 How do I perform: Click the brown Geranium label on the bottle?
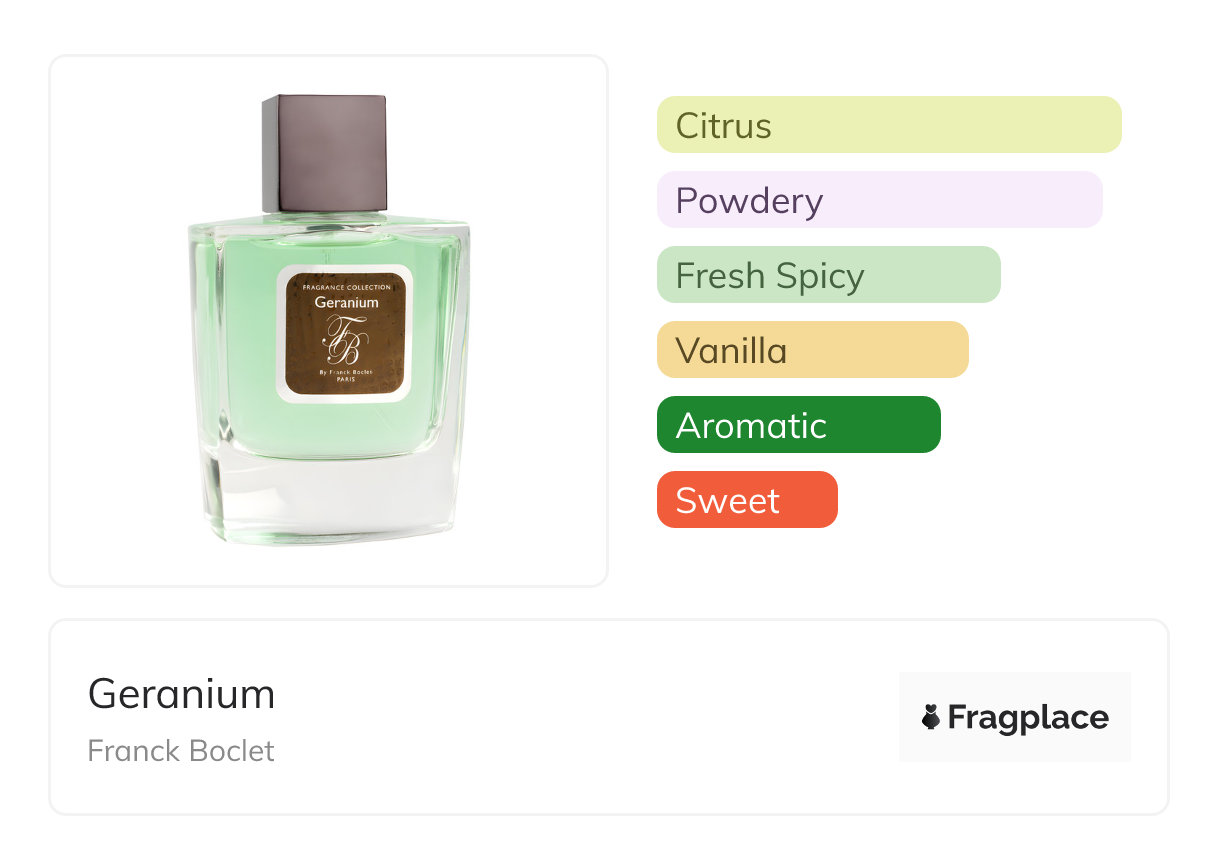(x=346, y=334)
